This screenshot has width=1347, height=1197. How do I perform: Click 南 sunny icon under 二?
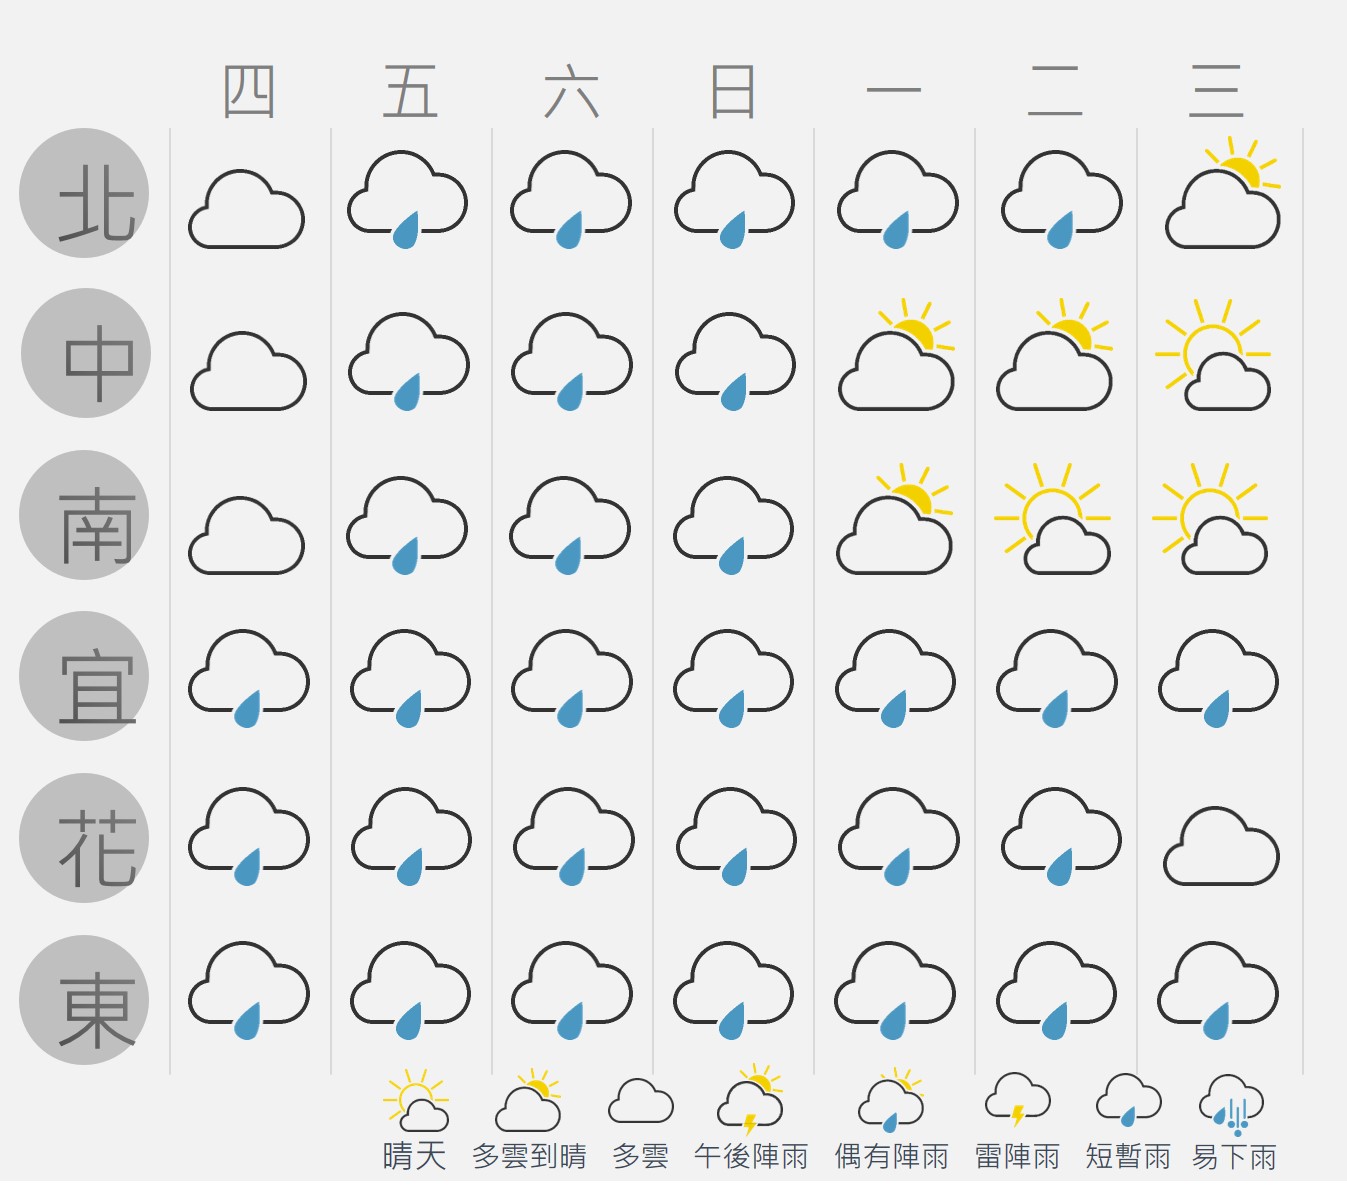[x=1052, y=518]
